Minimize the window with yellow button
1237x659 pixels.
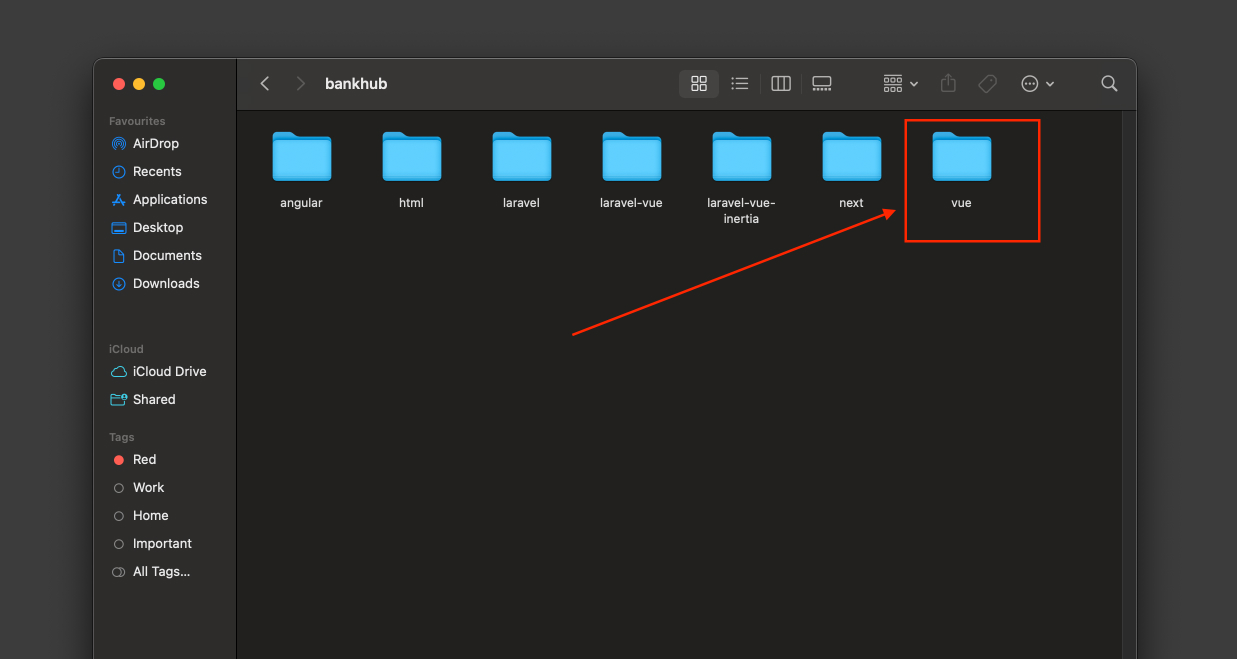[139, 84]
